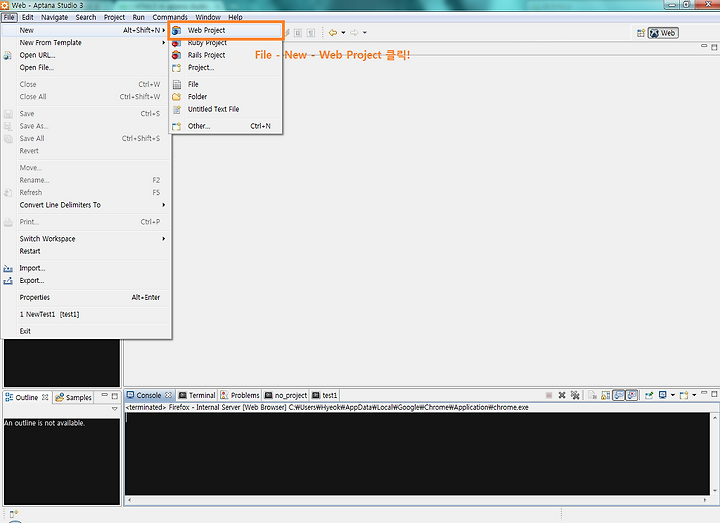Click the back navigation arrow
720x523 pixels.
pos(333,33)
